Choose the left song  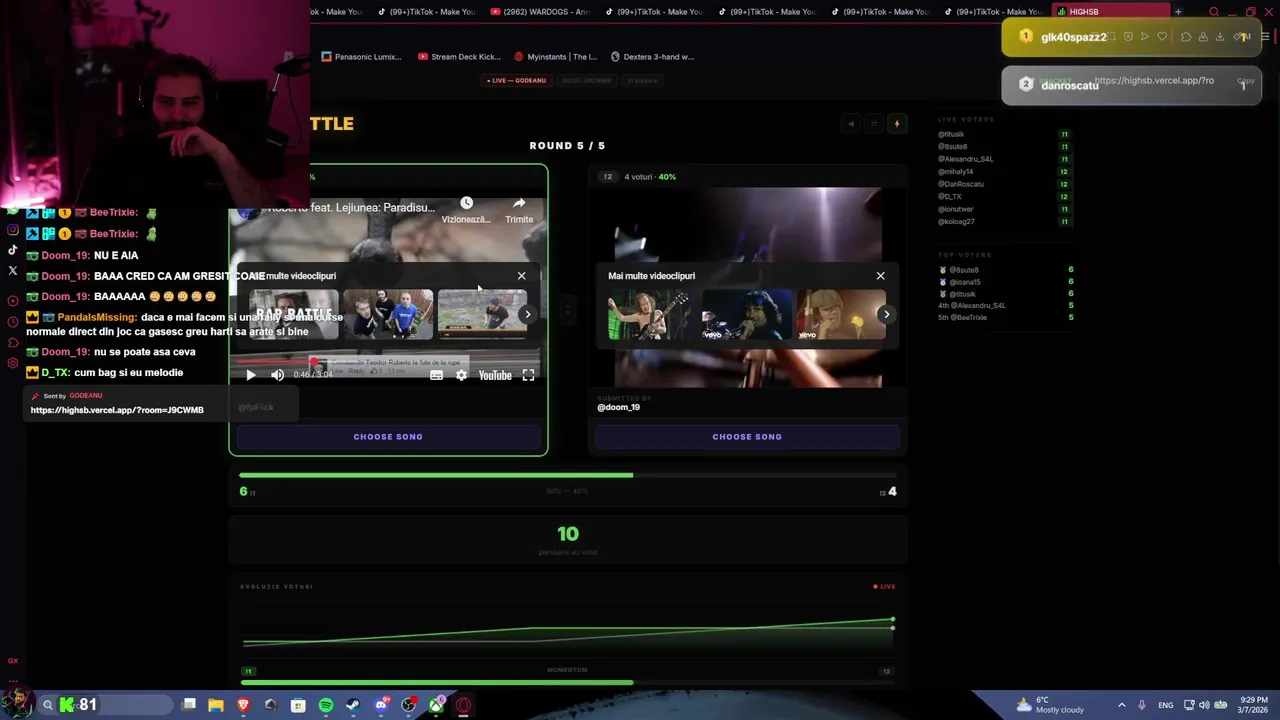[388, 436]
